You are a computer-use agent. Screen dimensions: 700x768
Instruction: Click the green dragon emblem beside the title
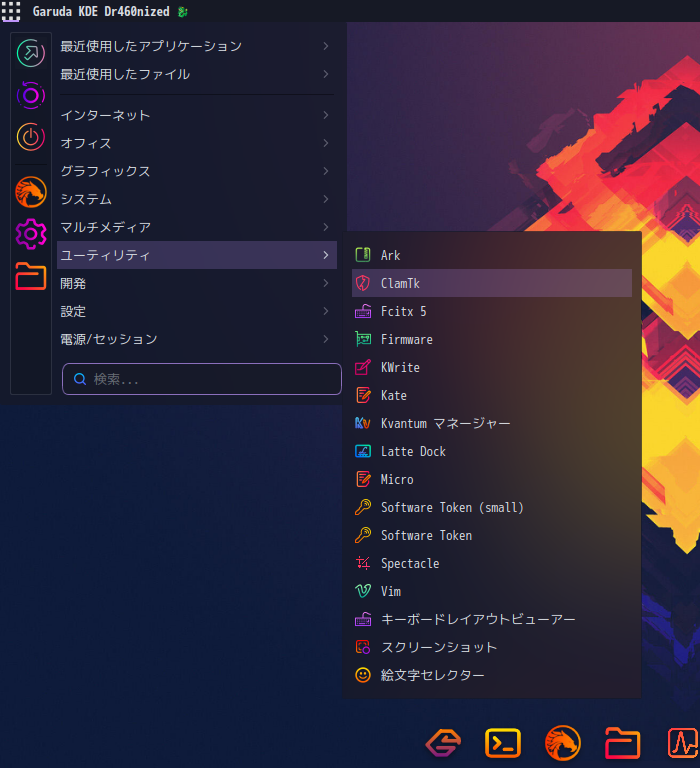click(183, 12)
